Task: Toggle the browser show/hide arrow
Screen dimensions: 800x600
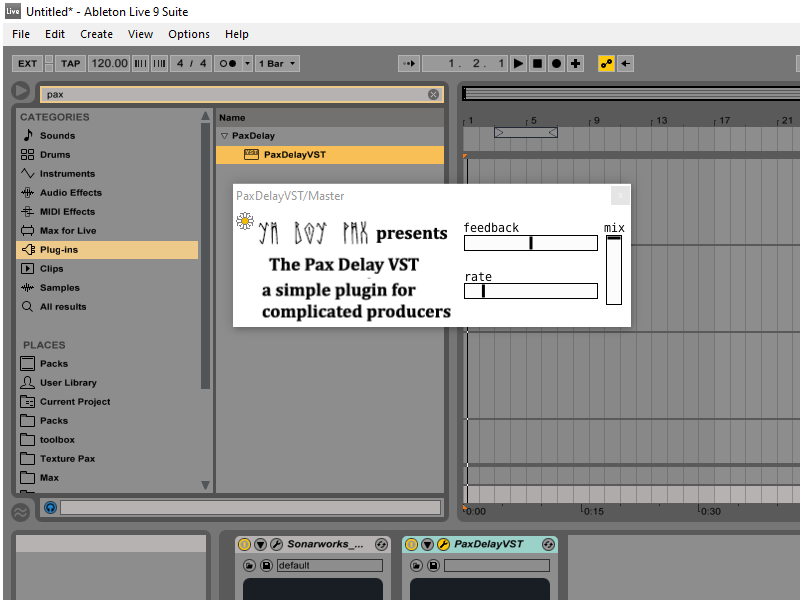Action: pyautogui.click(x=20, y=91)
